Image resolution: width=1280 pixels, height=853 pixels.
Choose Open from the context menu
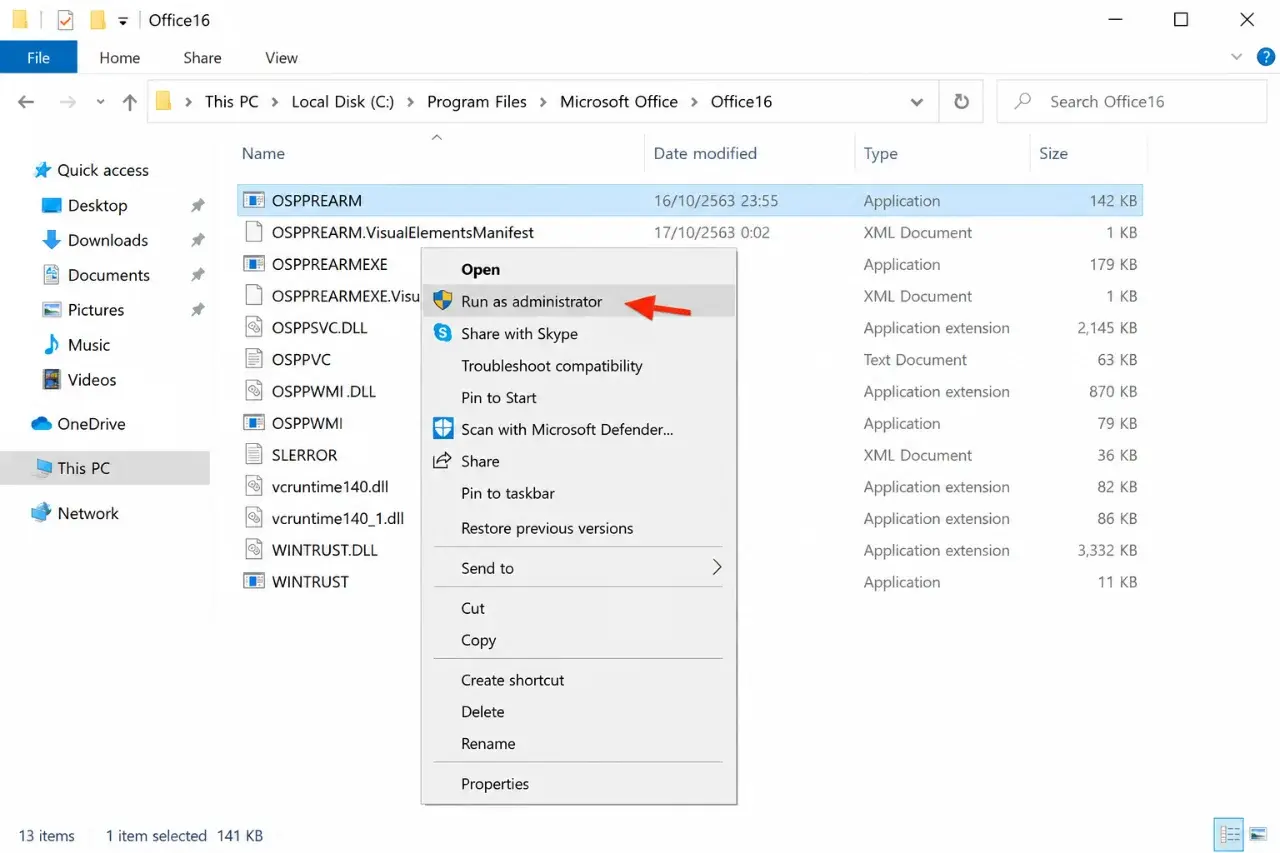(579, 269)
